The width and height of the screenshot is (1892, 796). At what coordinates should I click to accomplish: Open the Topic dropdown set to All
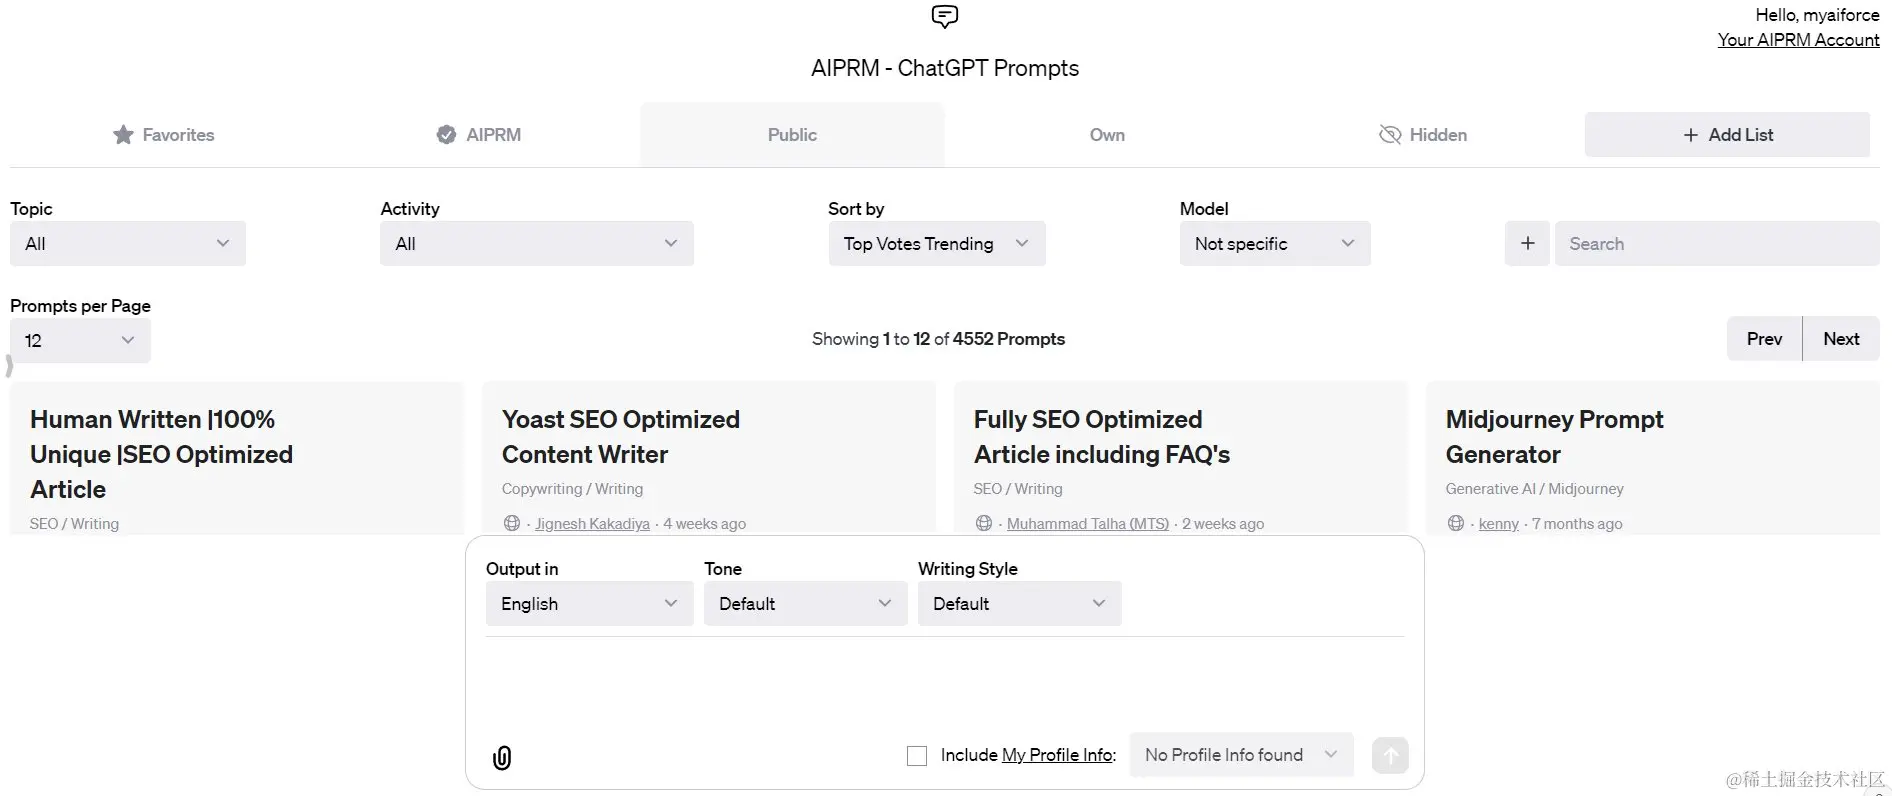[128, 243]
